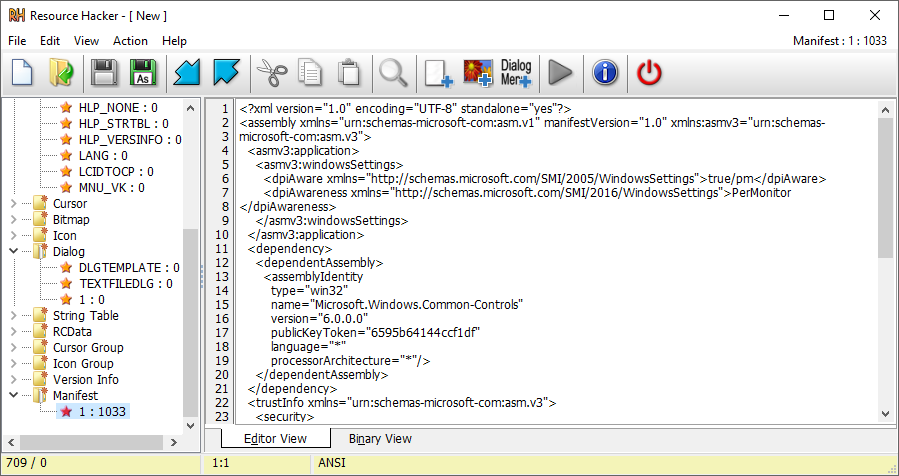
Task: Open a file with the folder icon
Action: coord(61,72)
